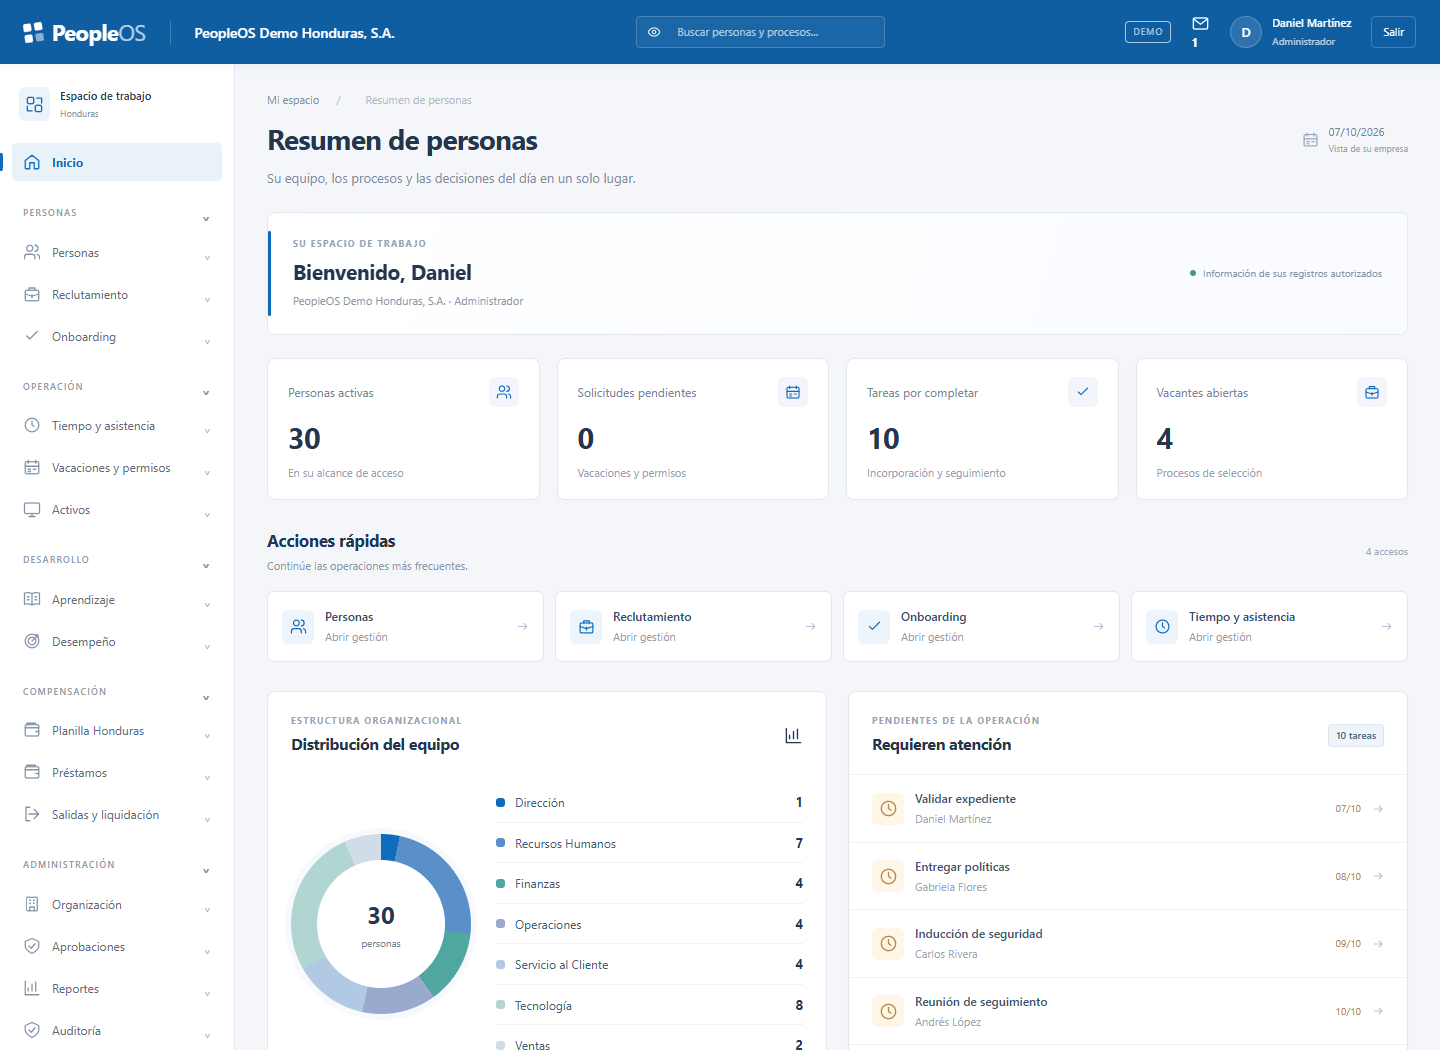Expand the Vacaciones y permisos chevron

pyautogui.click(x=207, y=473)
